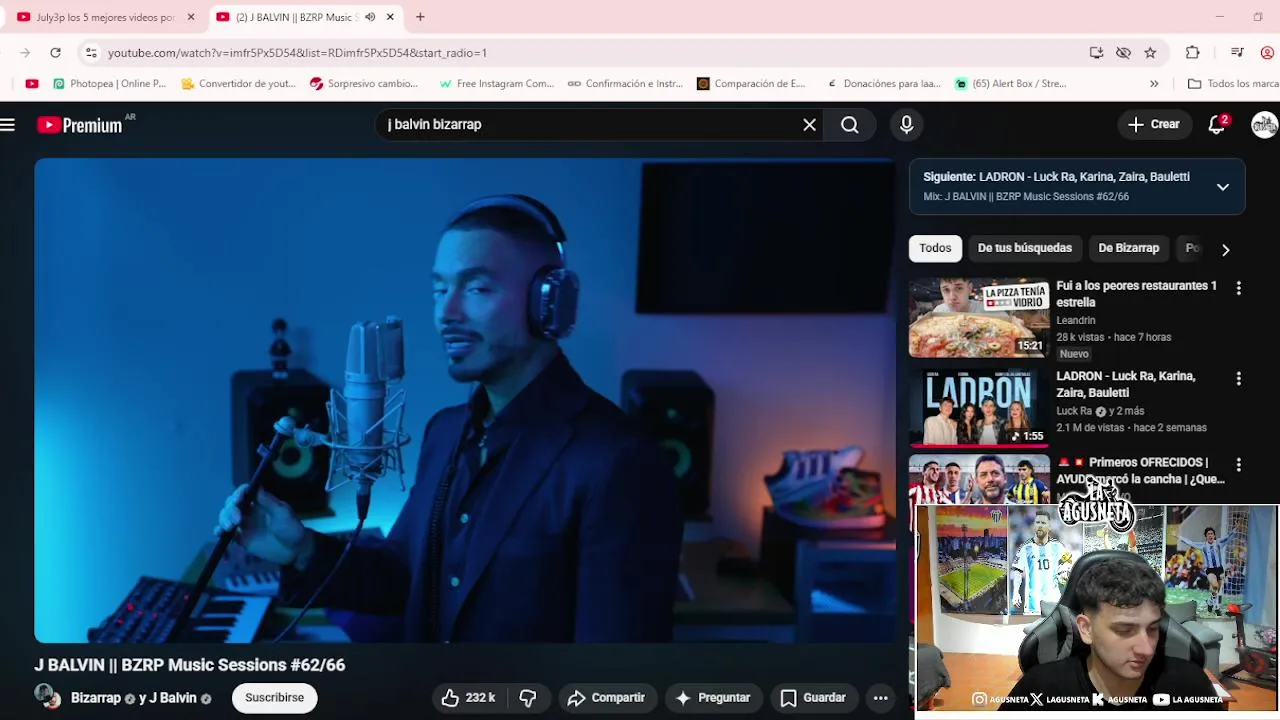Image resolution: width=1280 pixels, height=720 pixels.
Task: Collapse the Mix playlist panel chevron
Action: pos(1223,187)
